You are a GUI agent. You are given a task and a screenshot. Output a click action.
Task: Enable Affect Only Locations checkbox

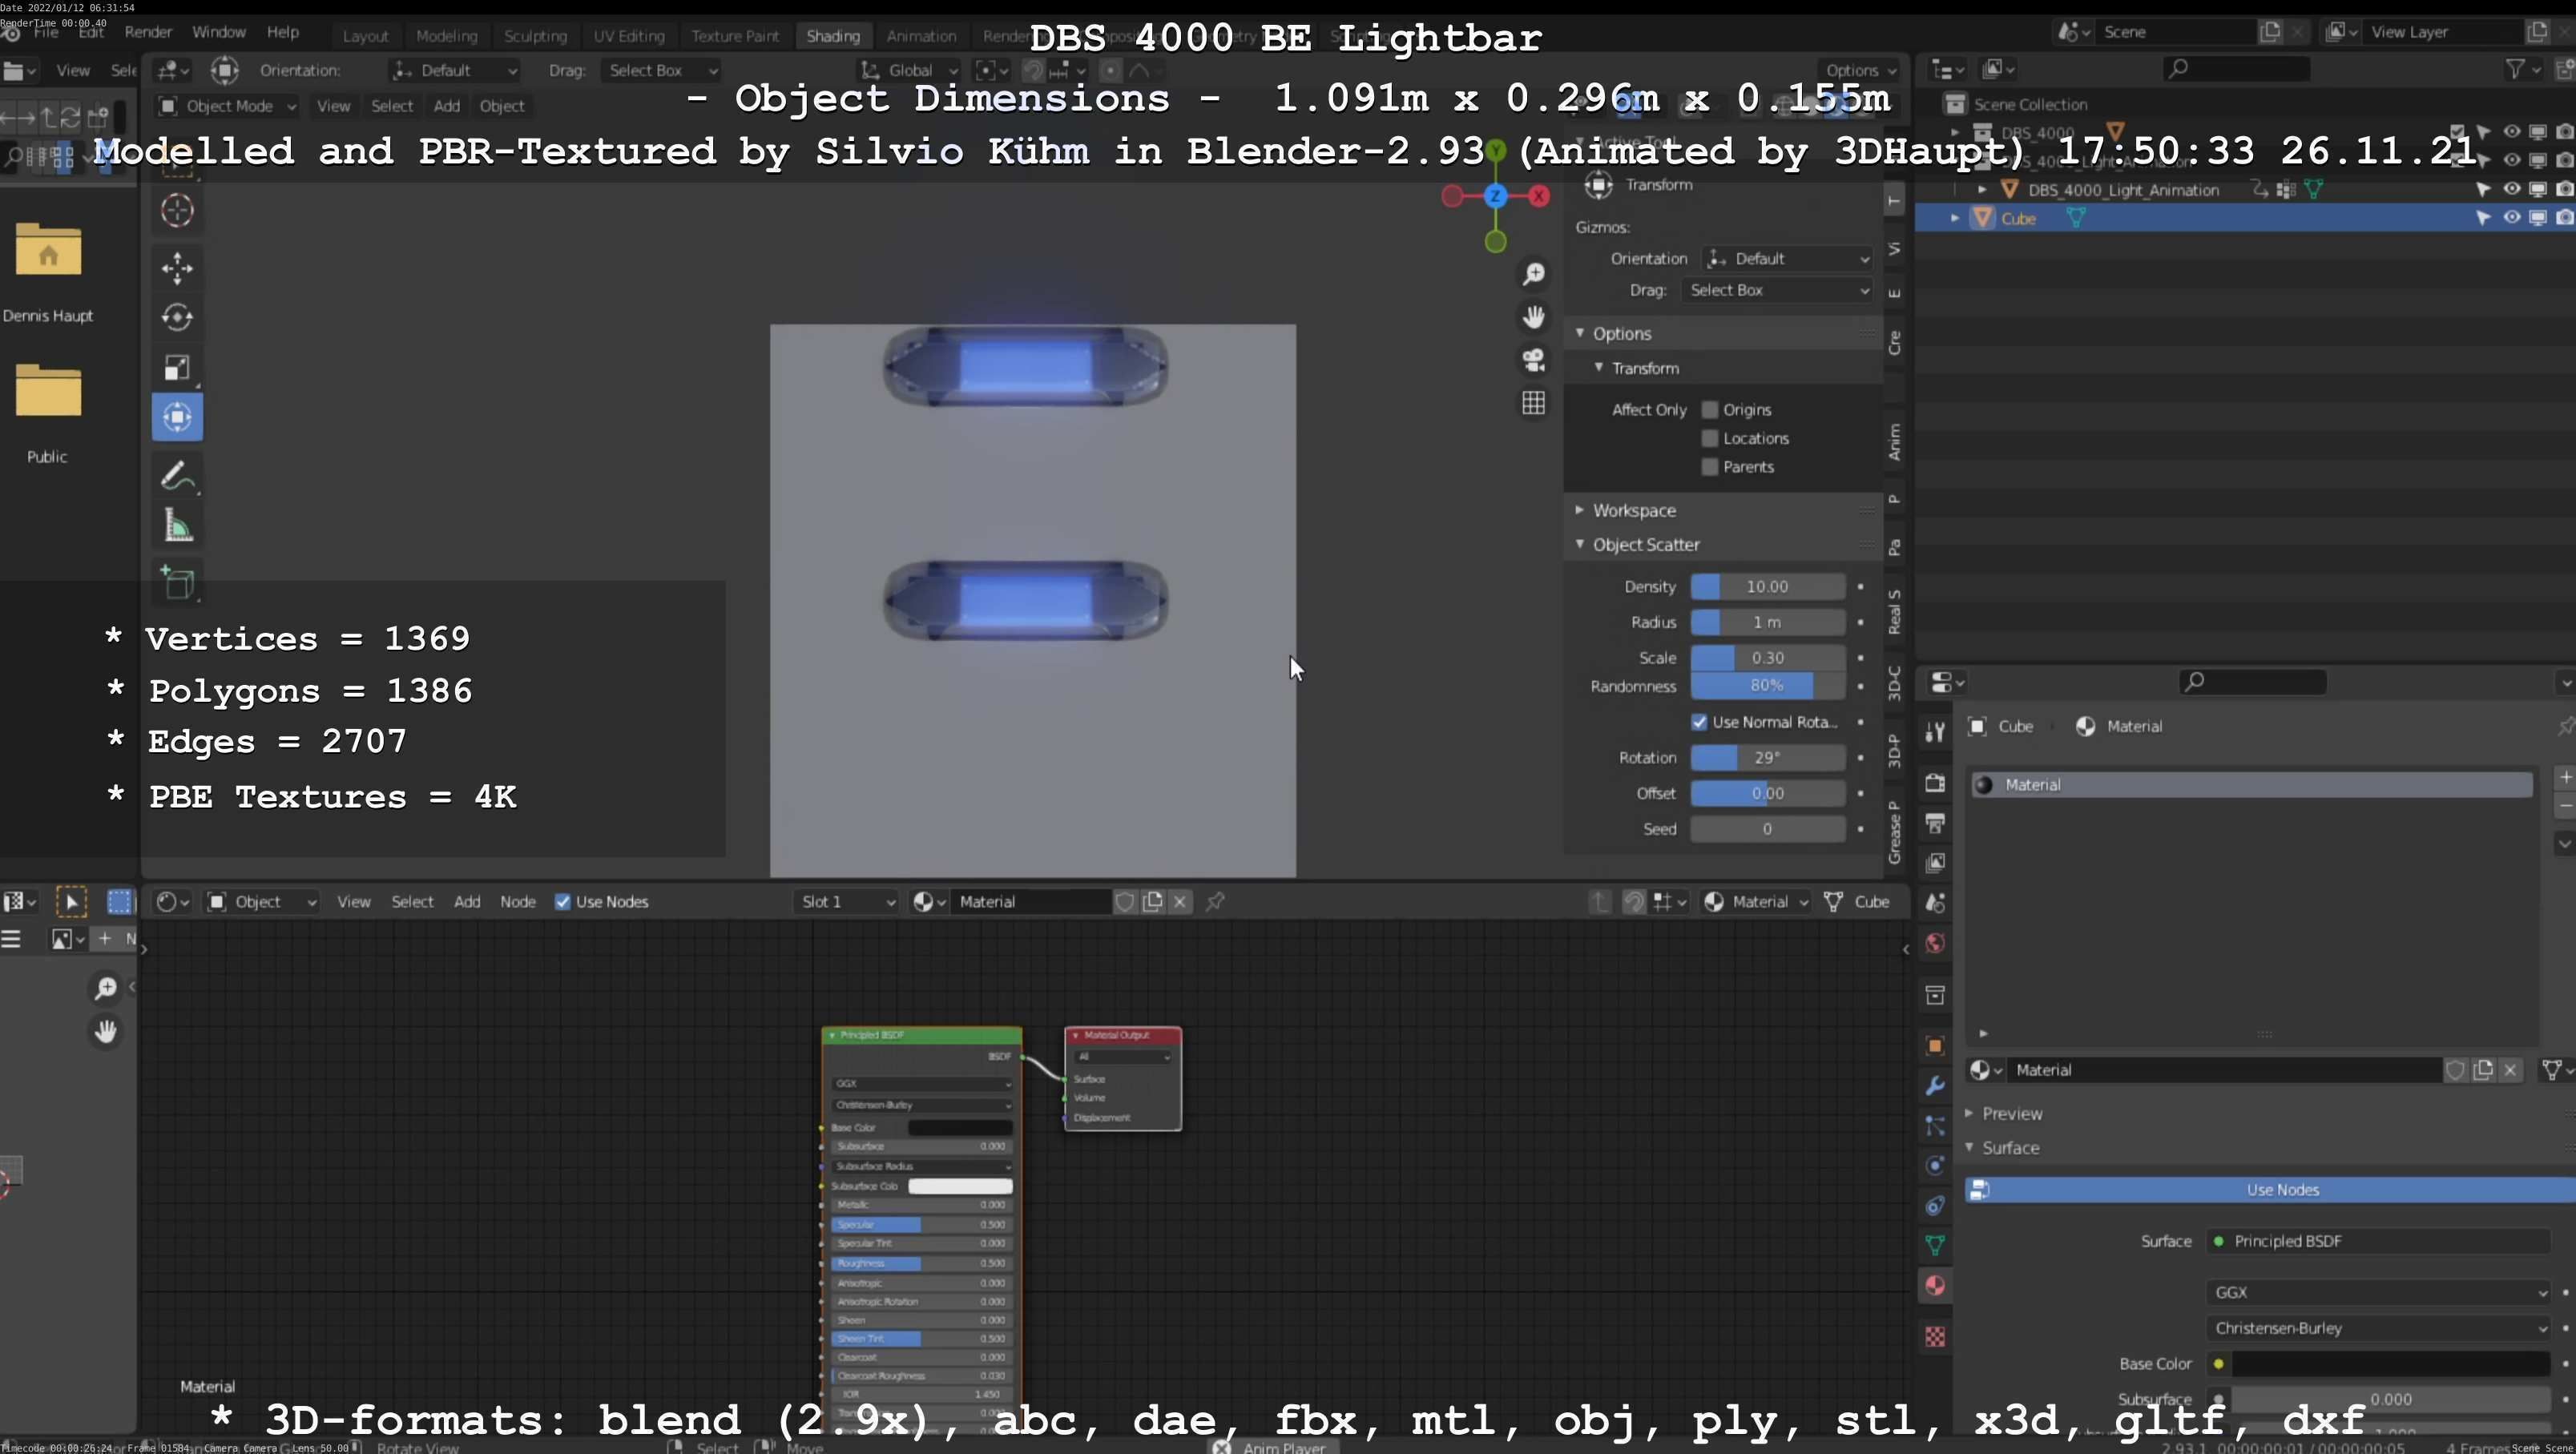tap(1710, 438)
